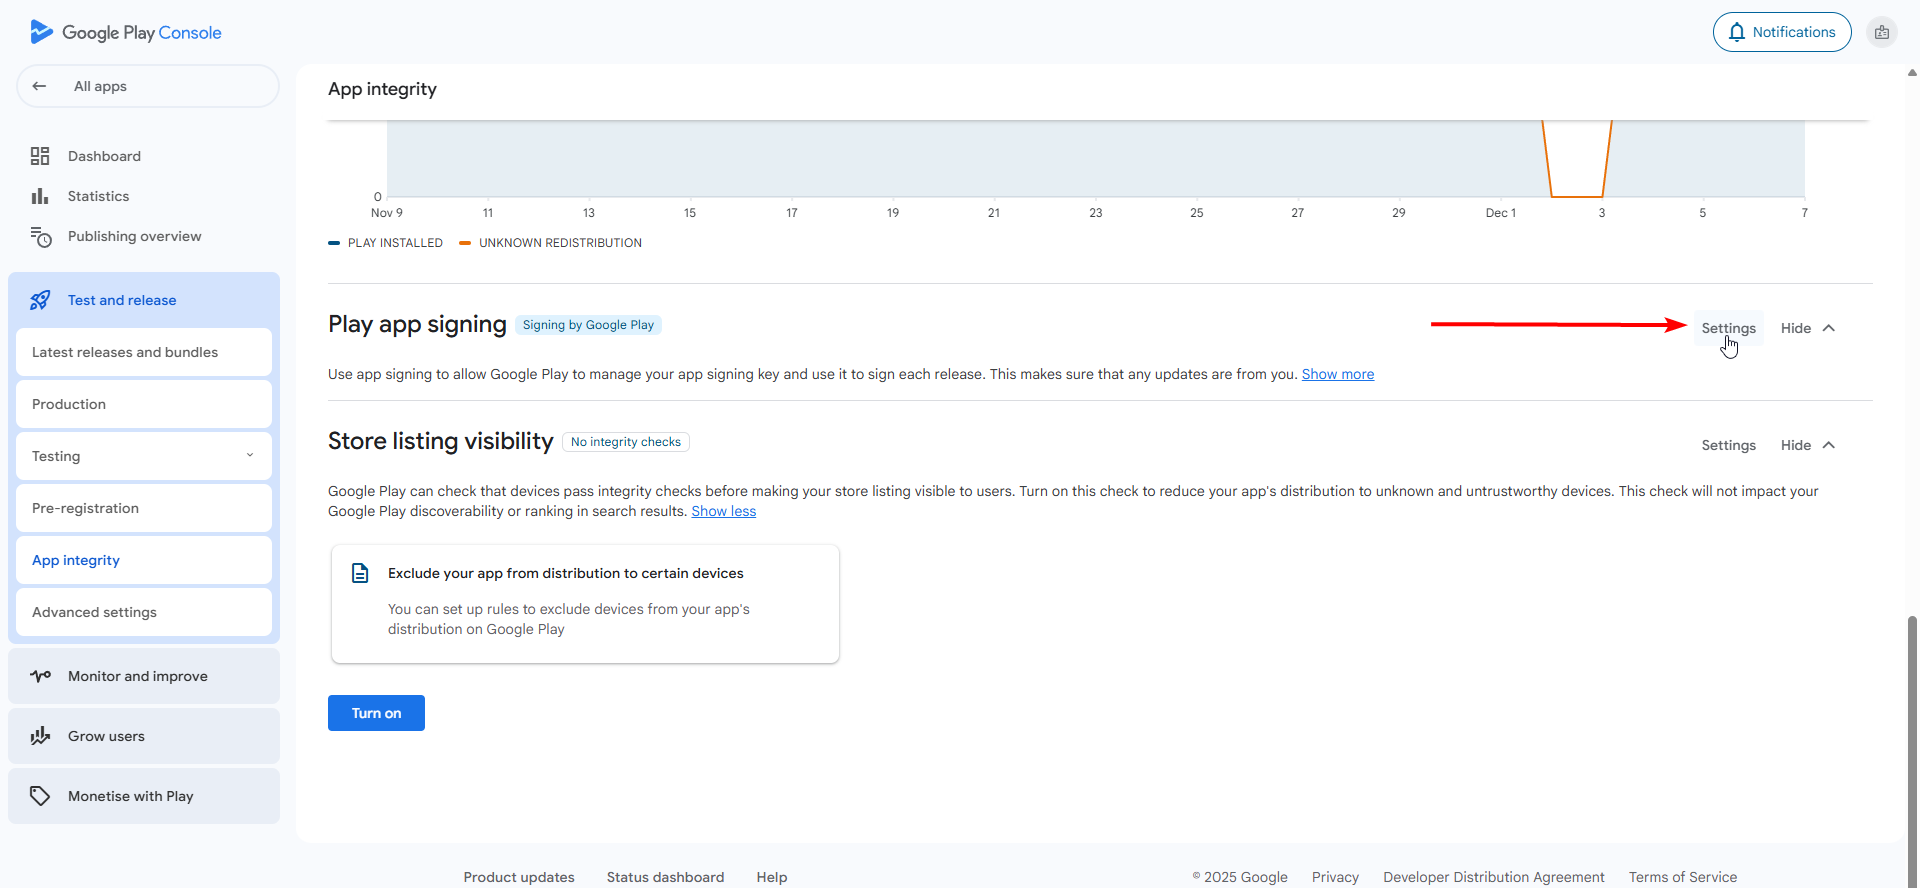Open the Production page
The image size is (1920, 888).
point(144,404)
